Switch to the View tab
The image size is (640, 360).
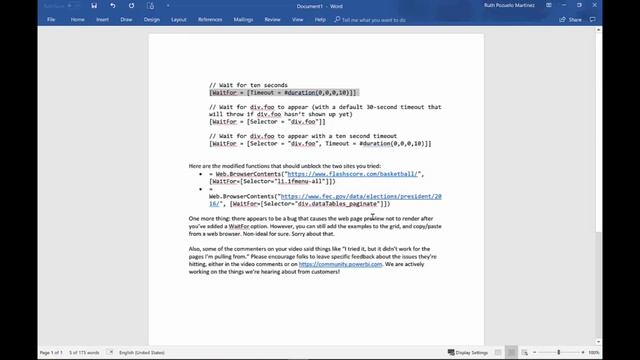(x=298, y=20)
